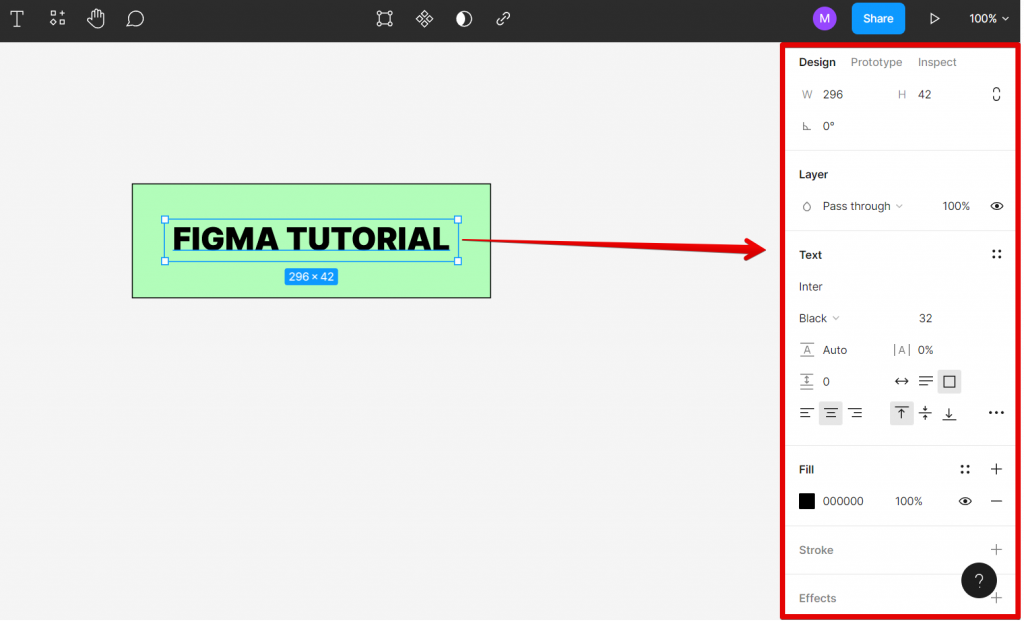Screen dimensions: 1024x622
Task: Toggle visibility of the black fill
Action: (x=964, y=501)
